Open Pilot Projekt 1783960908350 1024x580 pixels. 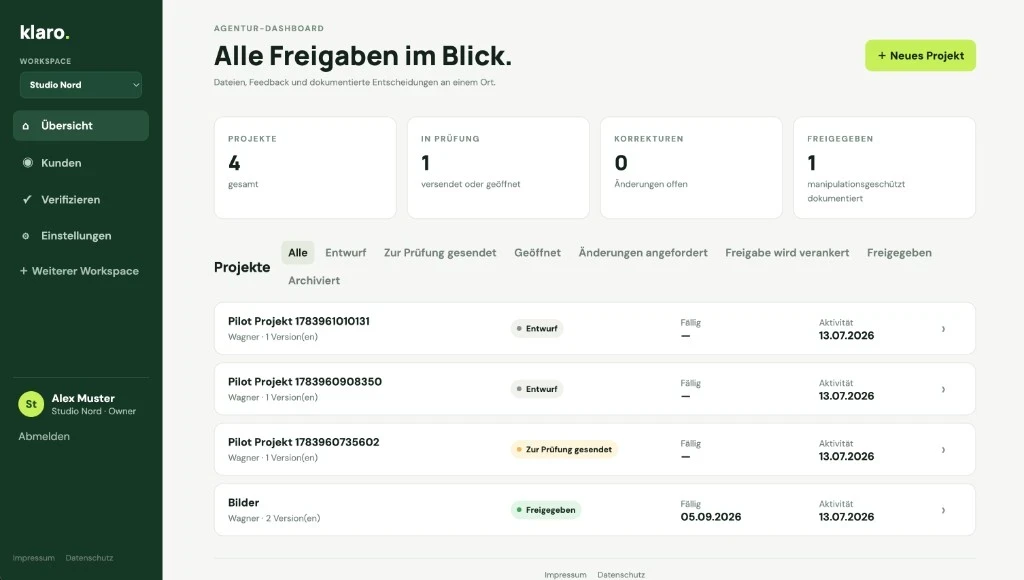(x=594, y=389)
